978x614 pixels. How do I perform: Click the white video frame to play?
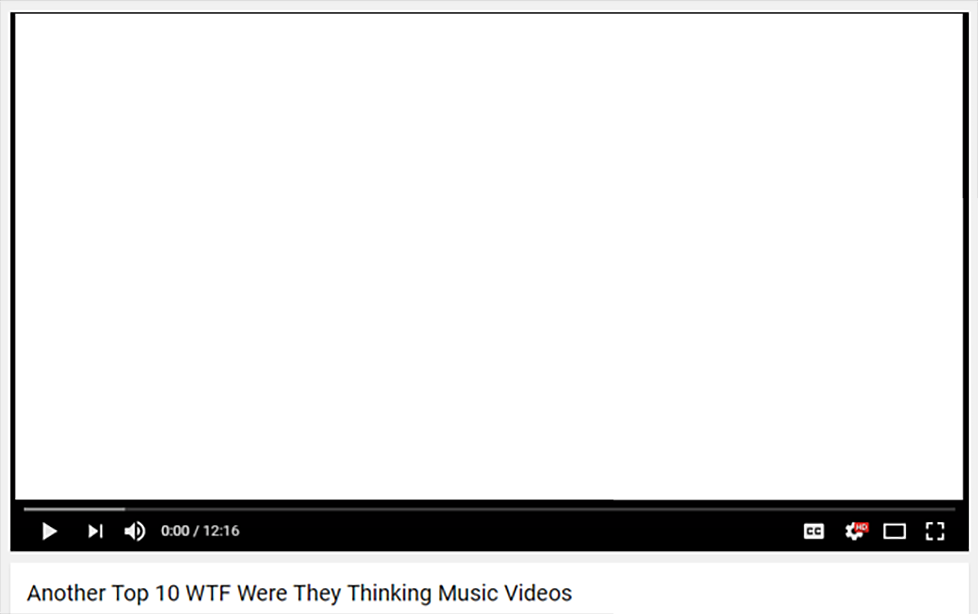pos(489,256)
